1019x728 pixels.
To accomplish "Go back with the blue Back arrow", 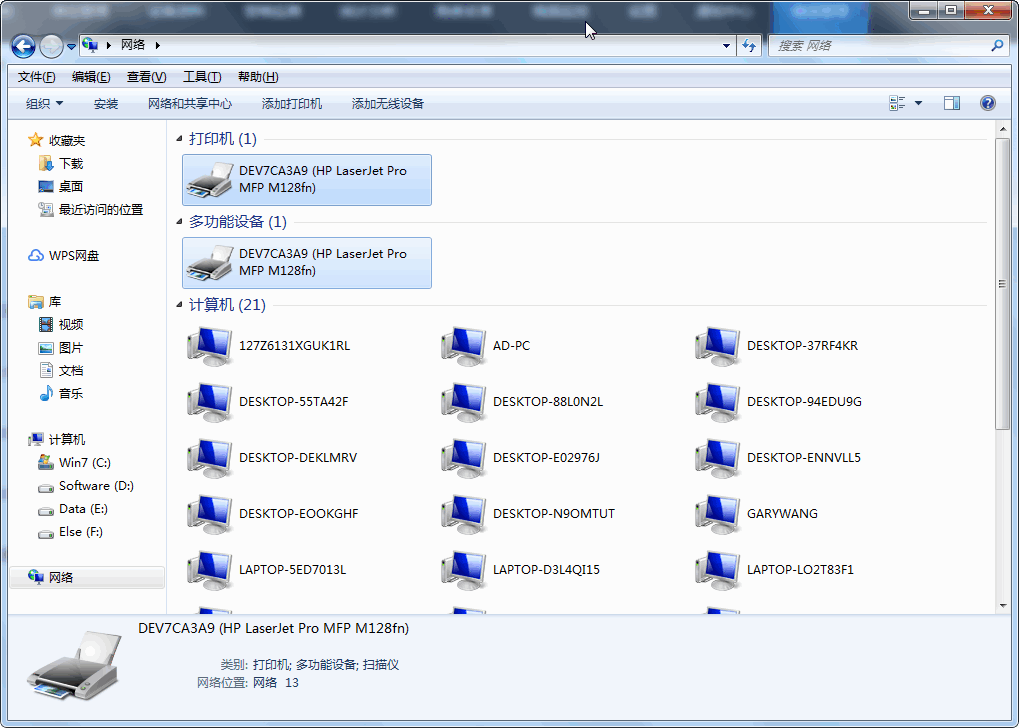I will click(x=23, y=46).
